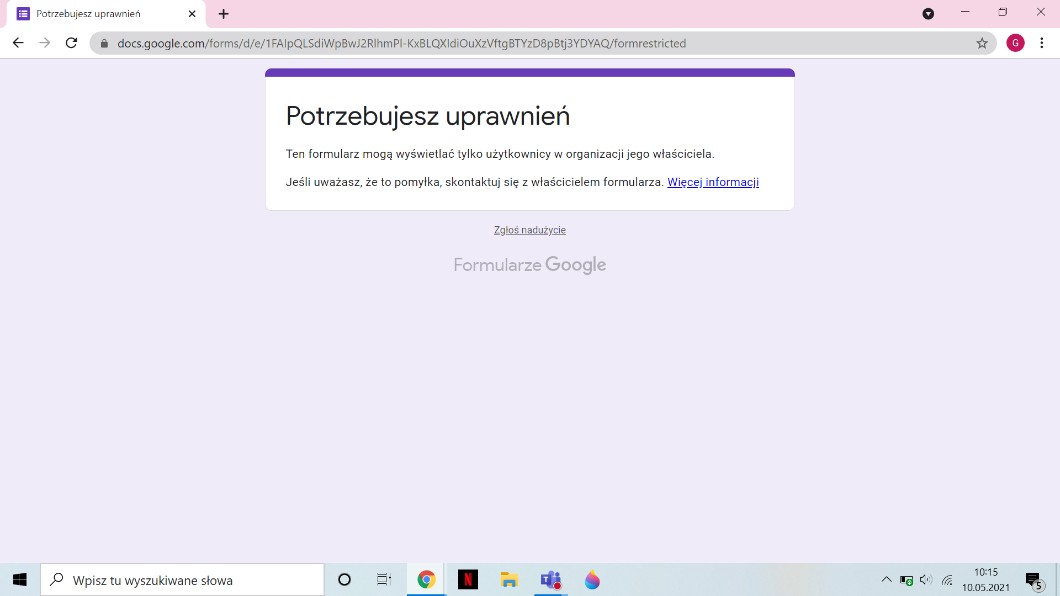
Task: Open File Explorer from the taskbar
Action: pos(509,580)
